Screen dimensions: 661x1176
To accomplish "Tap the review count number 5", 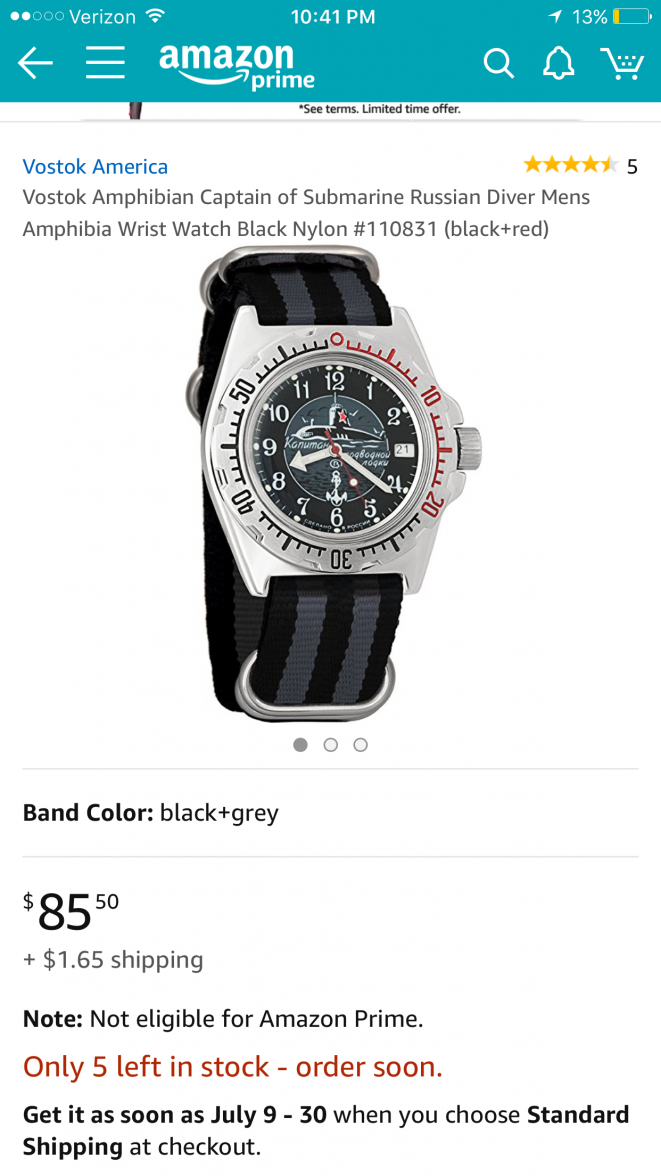I will 632,166.
